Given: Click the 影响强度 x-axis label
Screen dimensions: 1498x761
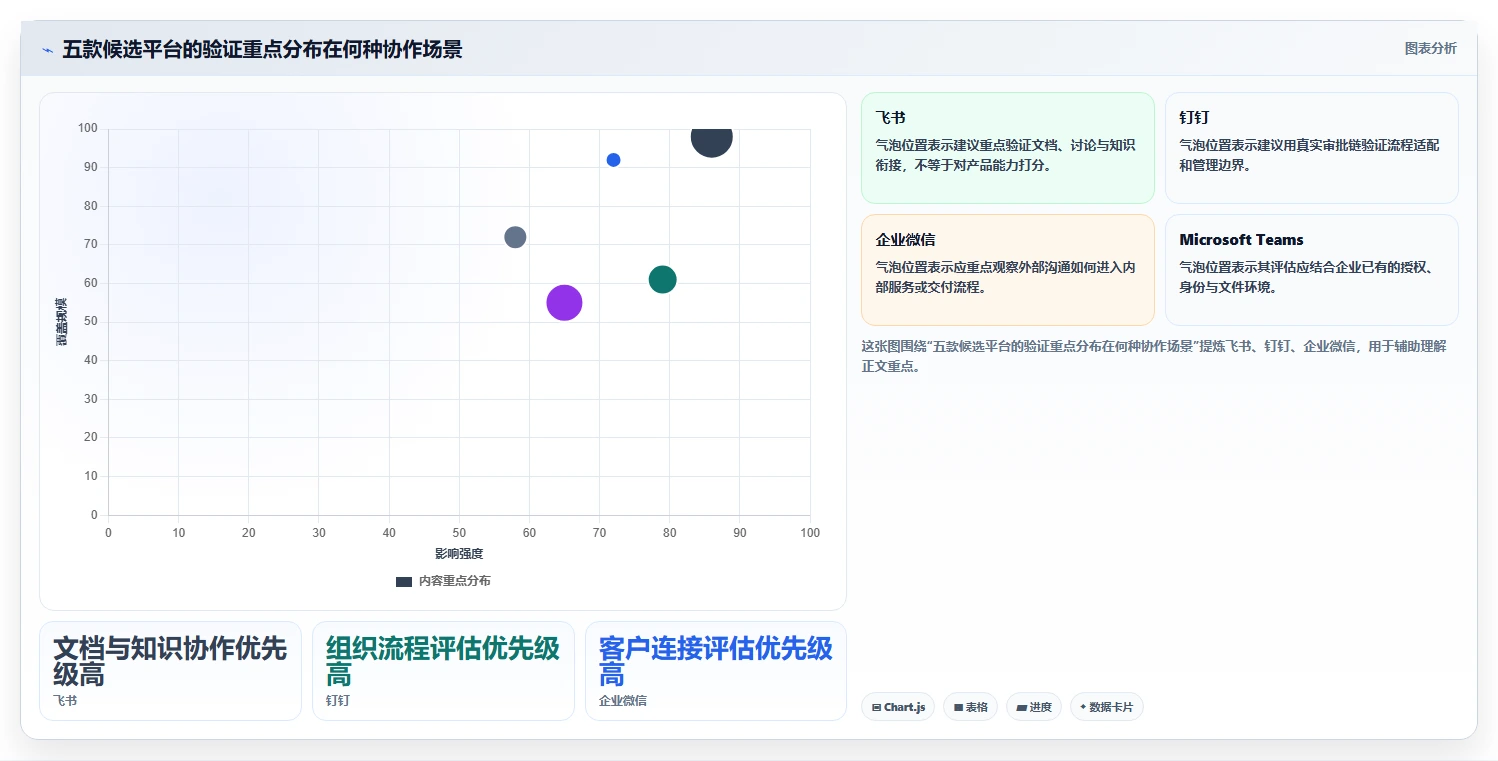Looking at the screenshot, I should (459, 554).
